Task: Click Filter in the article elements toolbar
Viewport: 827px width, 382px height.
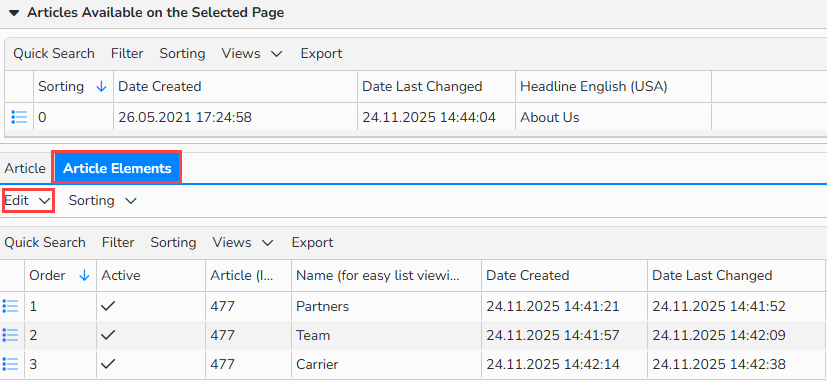Action: [118, 243]
